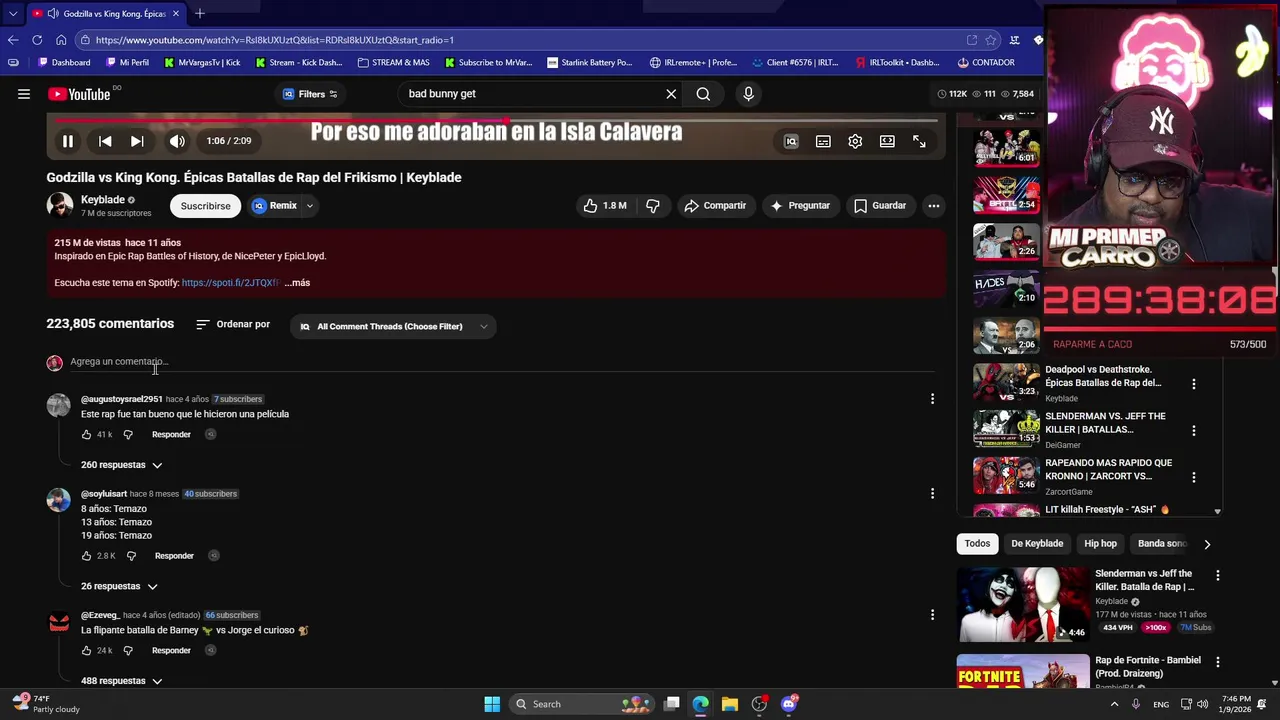Image resolution: width=1280 pixels, height=720 pixels.
Task: Like the video with the thumbs-up, 1.8 M
Action: tap(605, 206)
